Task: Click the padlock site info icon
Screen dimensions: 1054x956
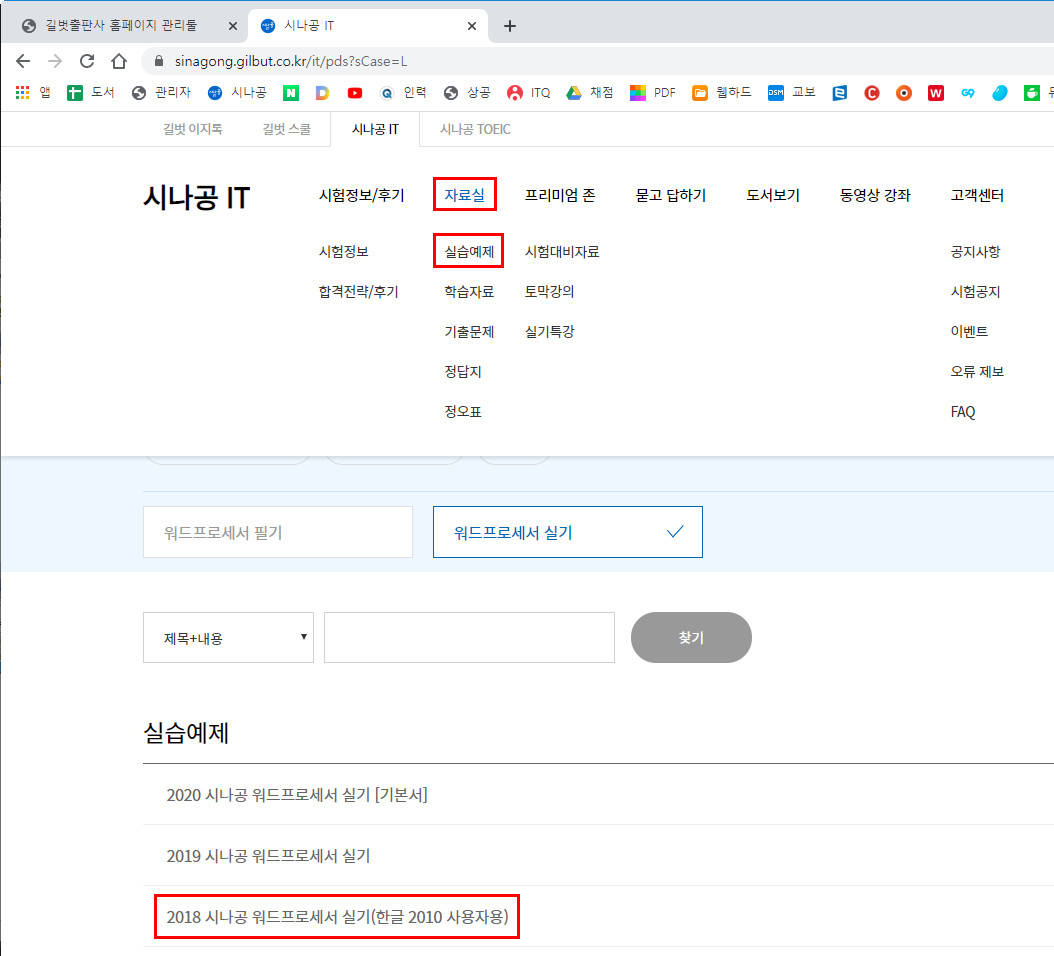Action: tap(159, 61)
